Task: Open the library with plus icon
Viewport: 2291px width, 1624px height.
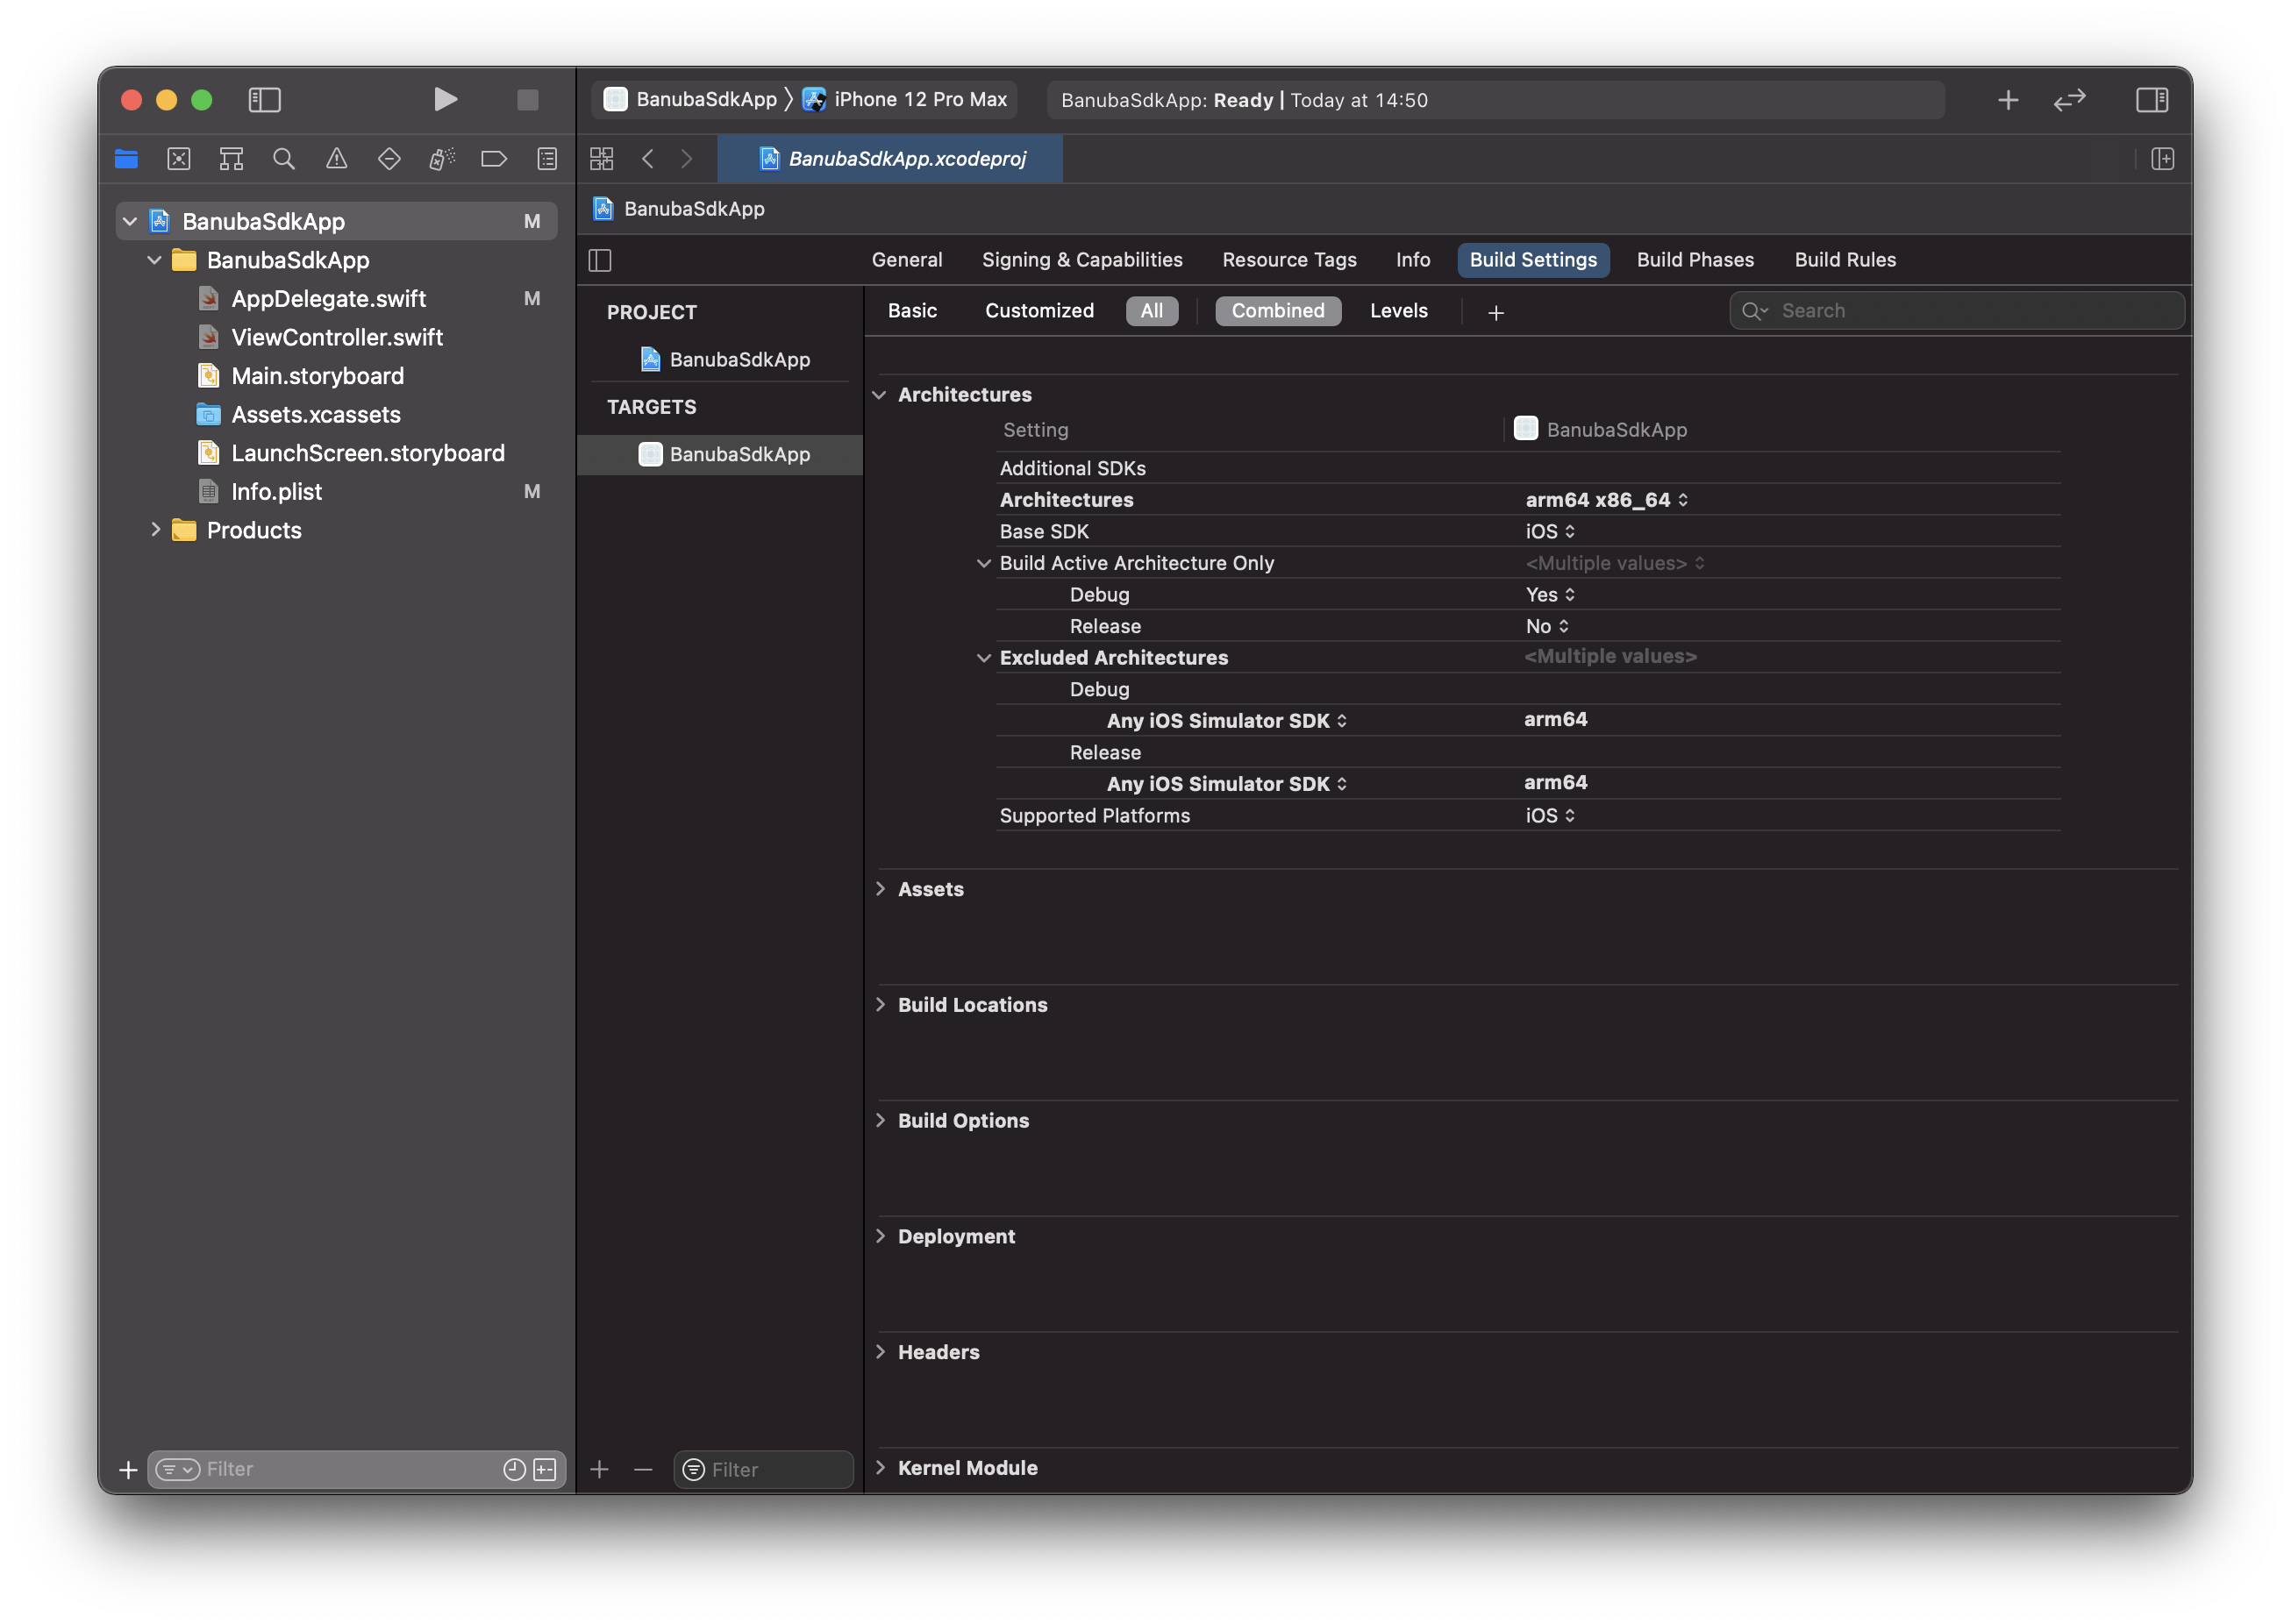Action: (x=2007, y=99)
